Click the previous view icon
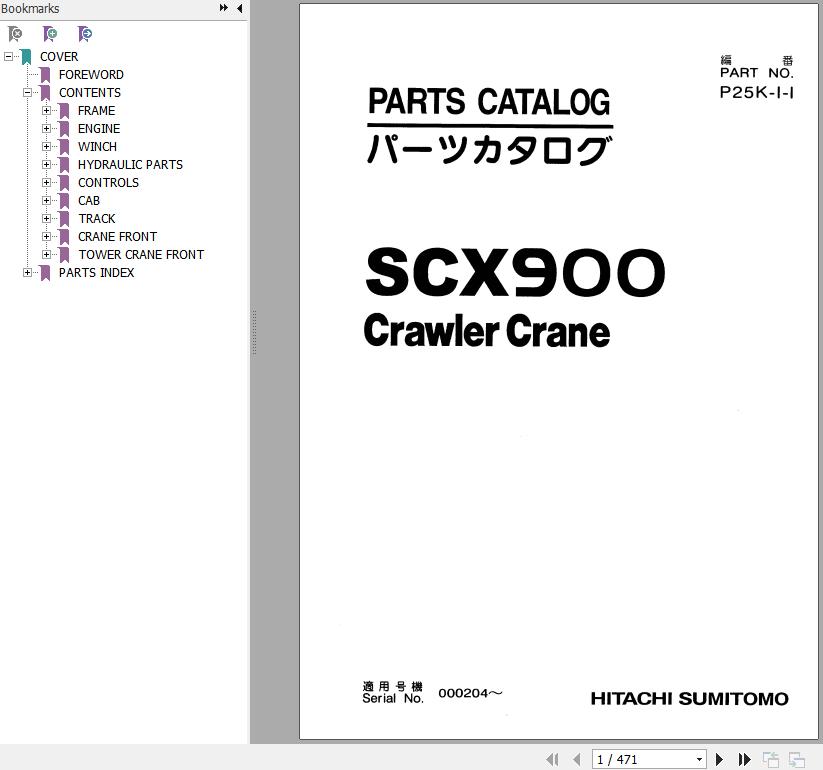This screenshot has width=823, height=770. click(x=771, y=759)
